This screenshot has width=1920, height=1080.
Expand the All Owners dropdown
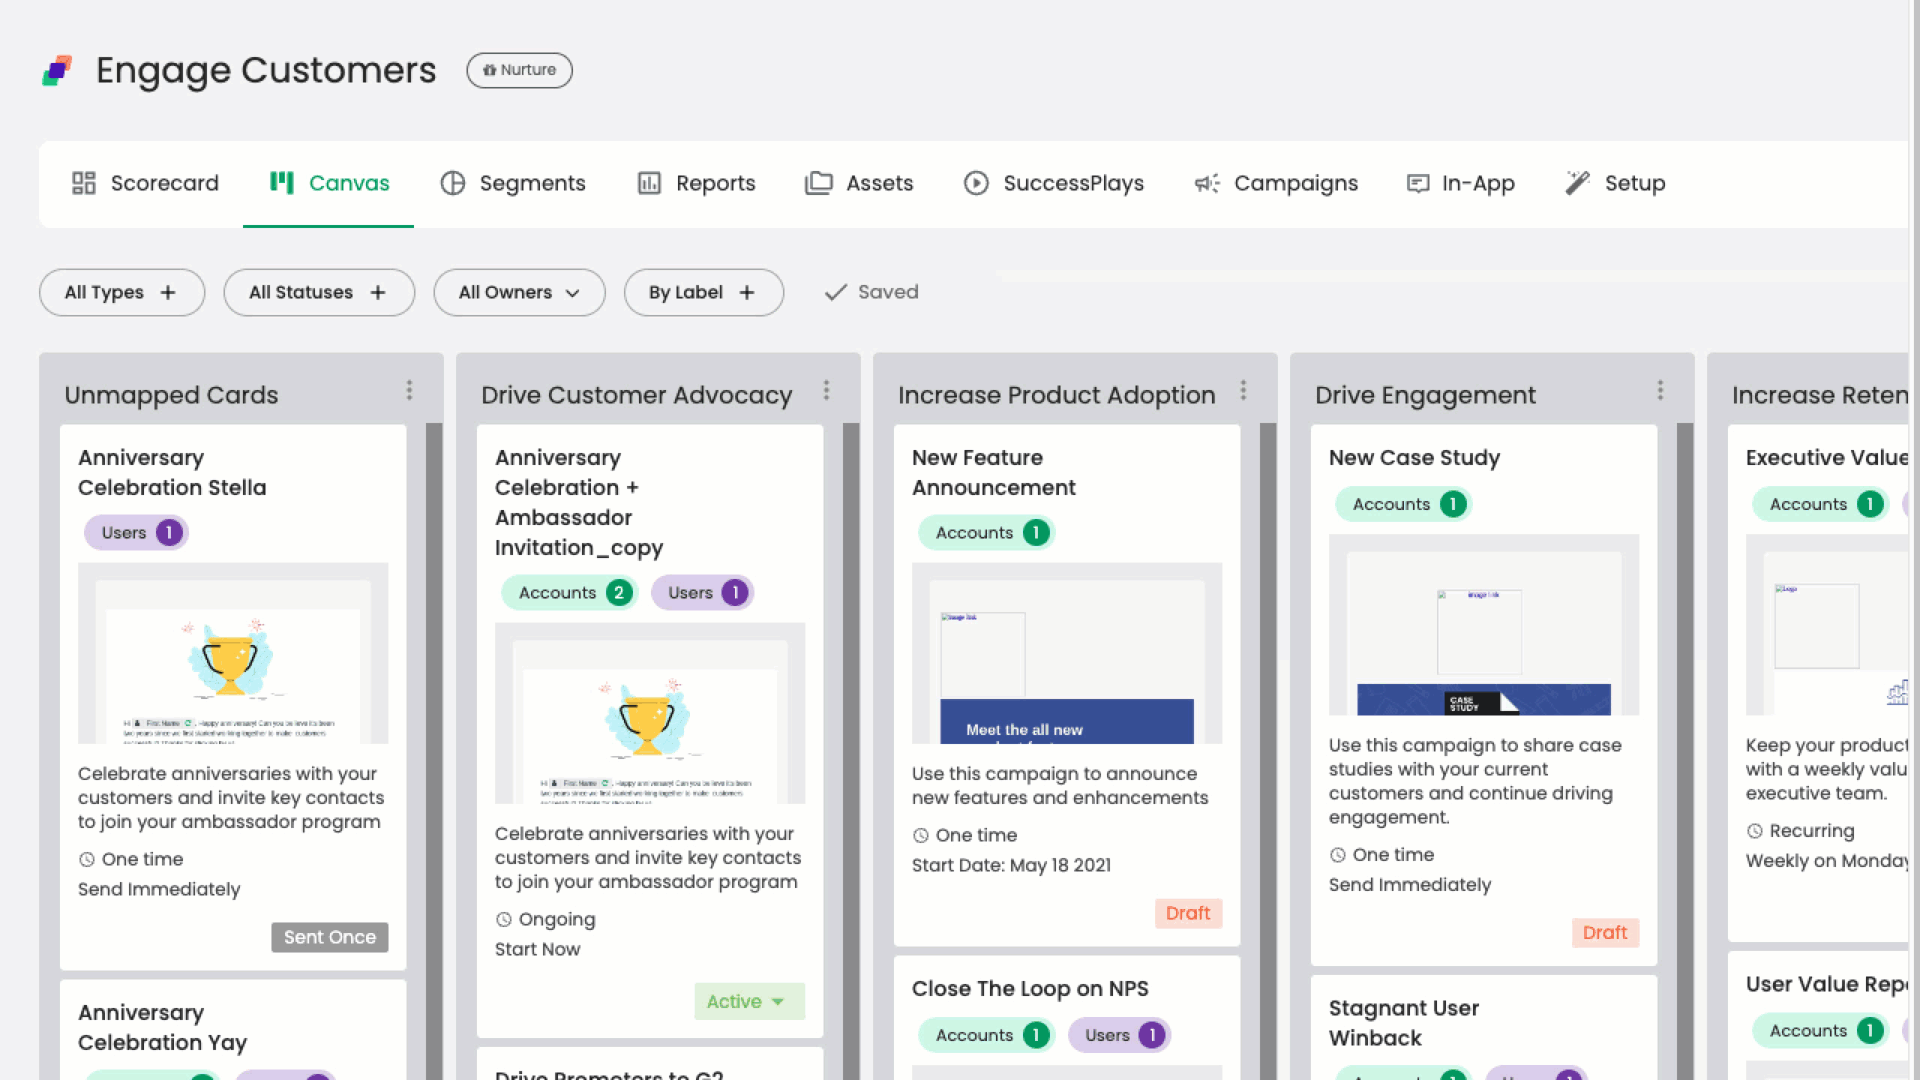[x=519, y=292]
